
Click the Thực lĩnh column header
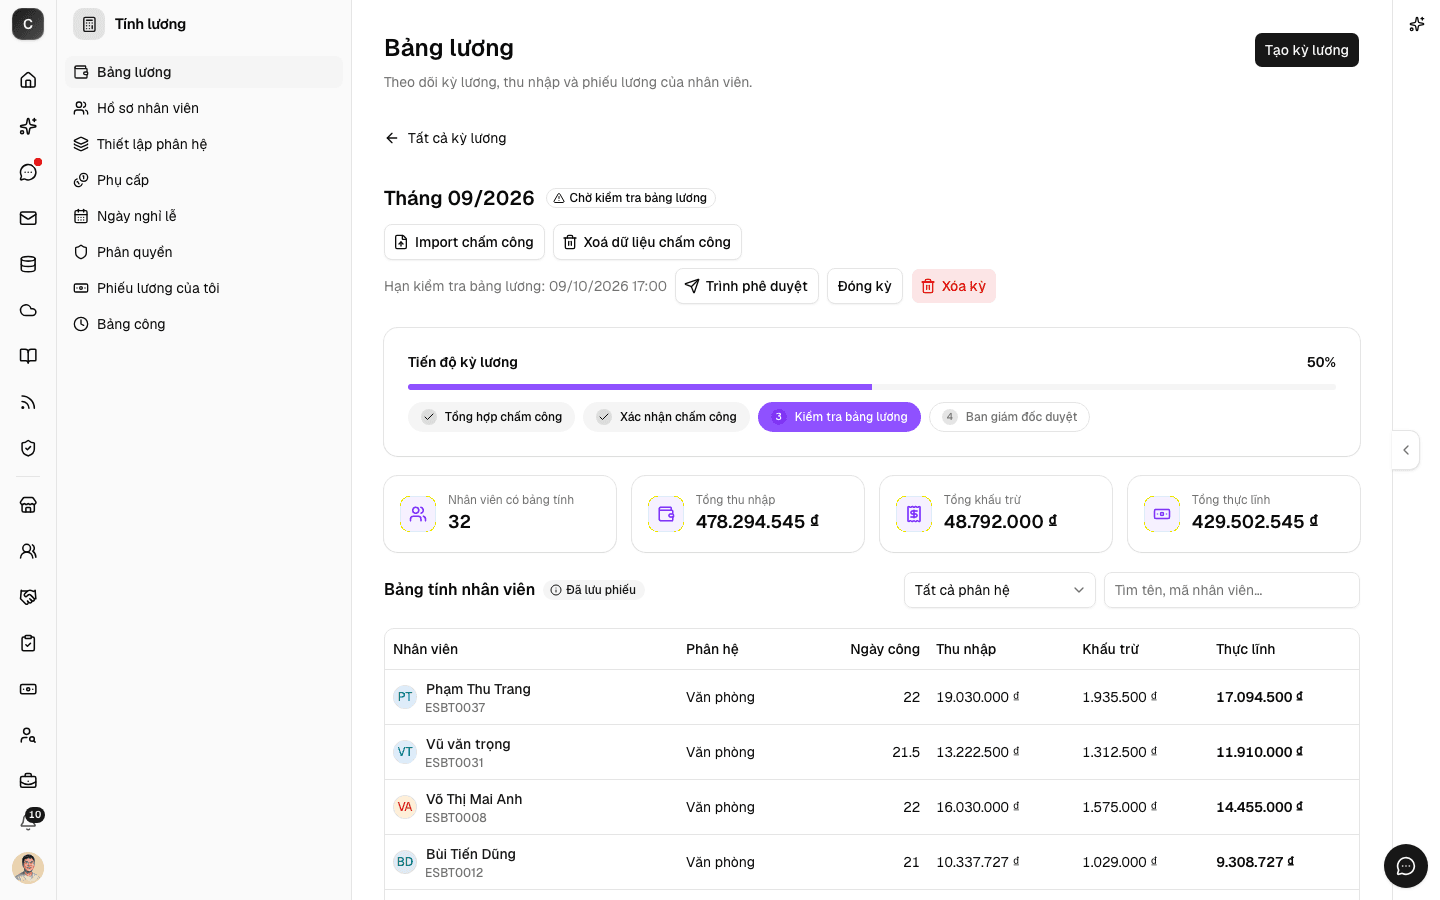click(x=1245, y=649)
